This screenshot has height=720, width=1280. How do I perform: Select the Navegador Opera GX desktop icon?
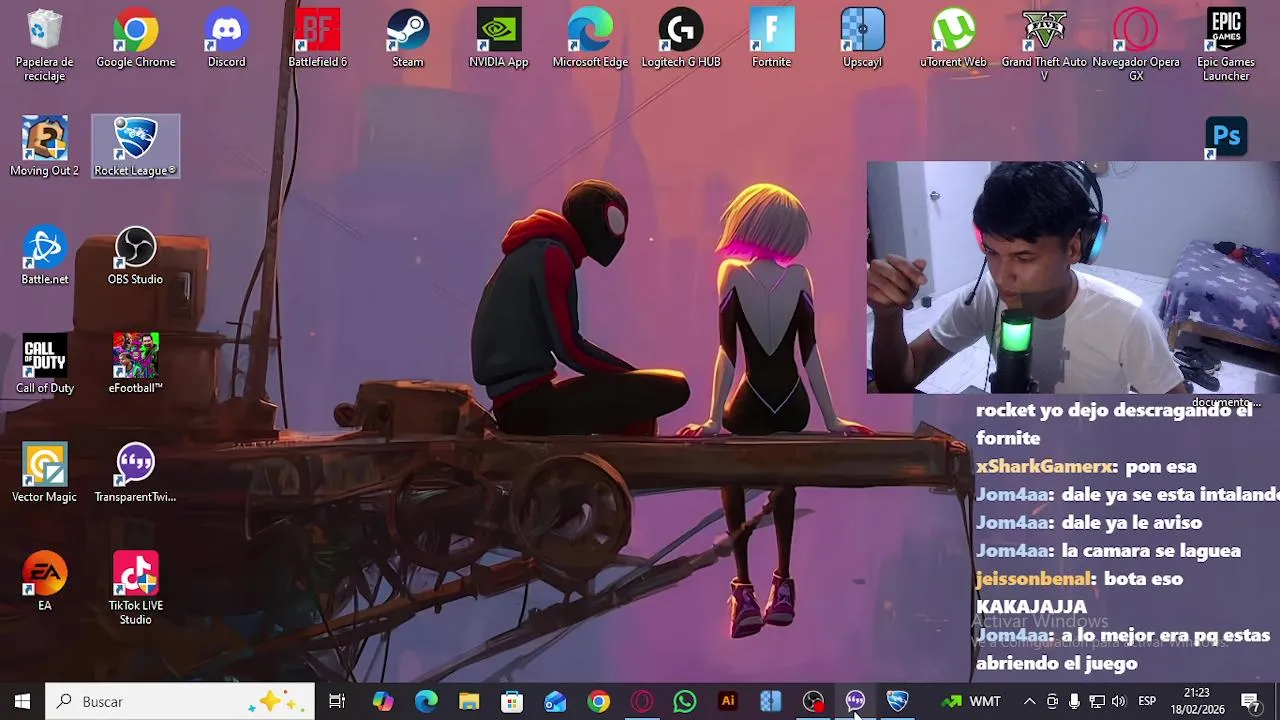point(1136,45)
